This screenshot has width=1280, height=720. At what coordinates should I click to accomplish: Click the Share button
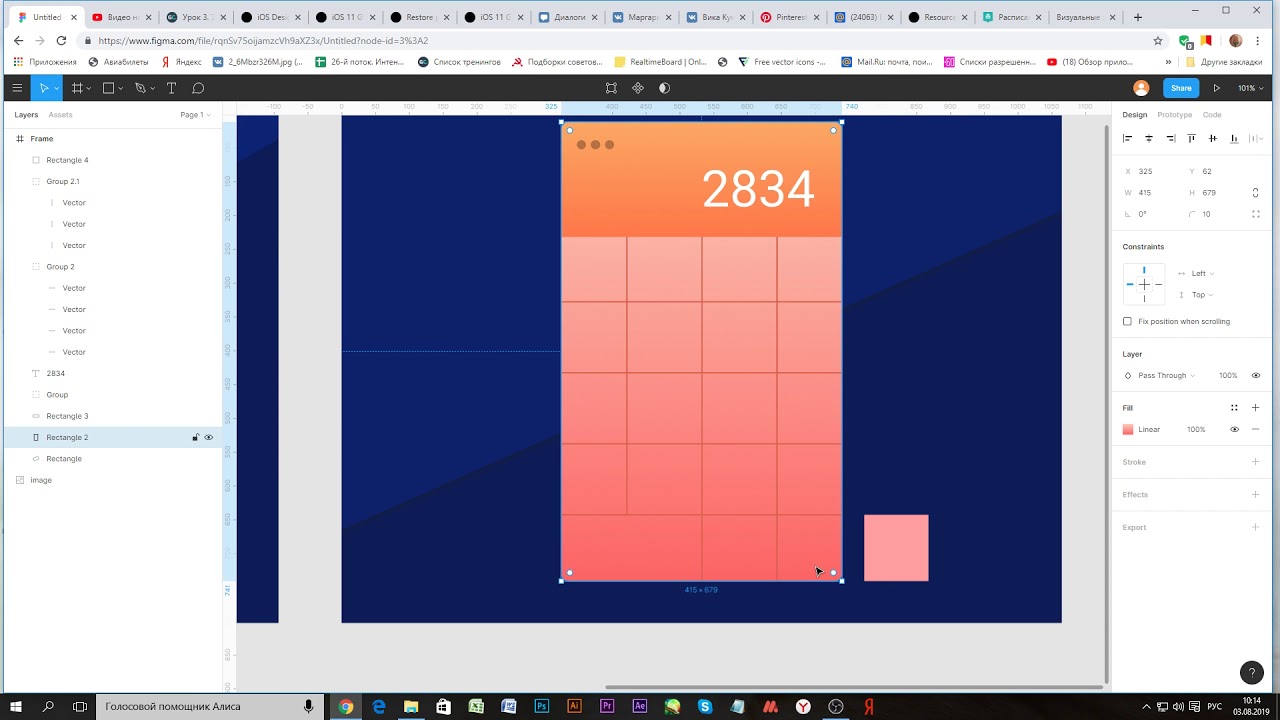pyautogui.click(x=1181, y=88)
